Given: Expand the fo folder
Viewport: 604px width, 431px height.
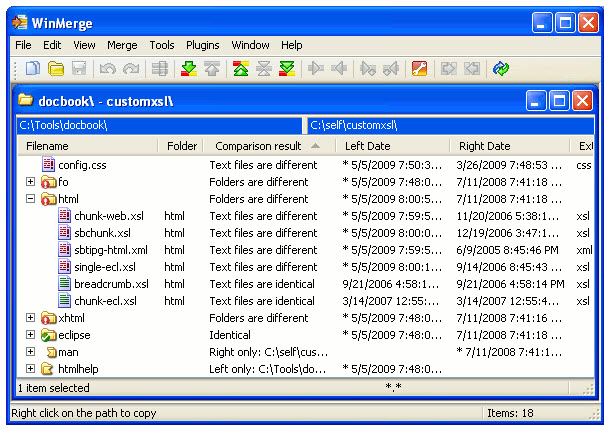Looking at the screenshot, I should coord(30,181).
